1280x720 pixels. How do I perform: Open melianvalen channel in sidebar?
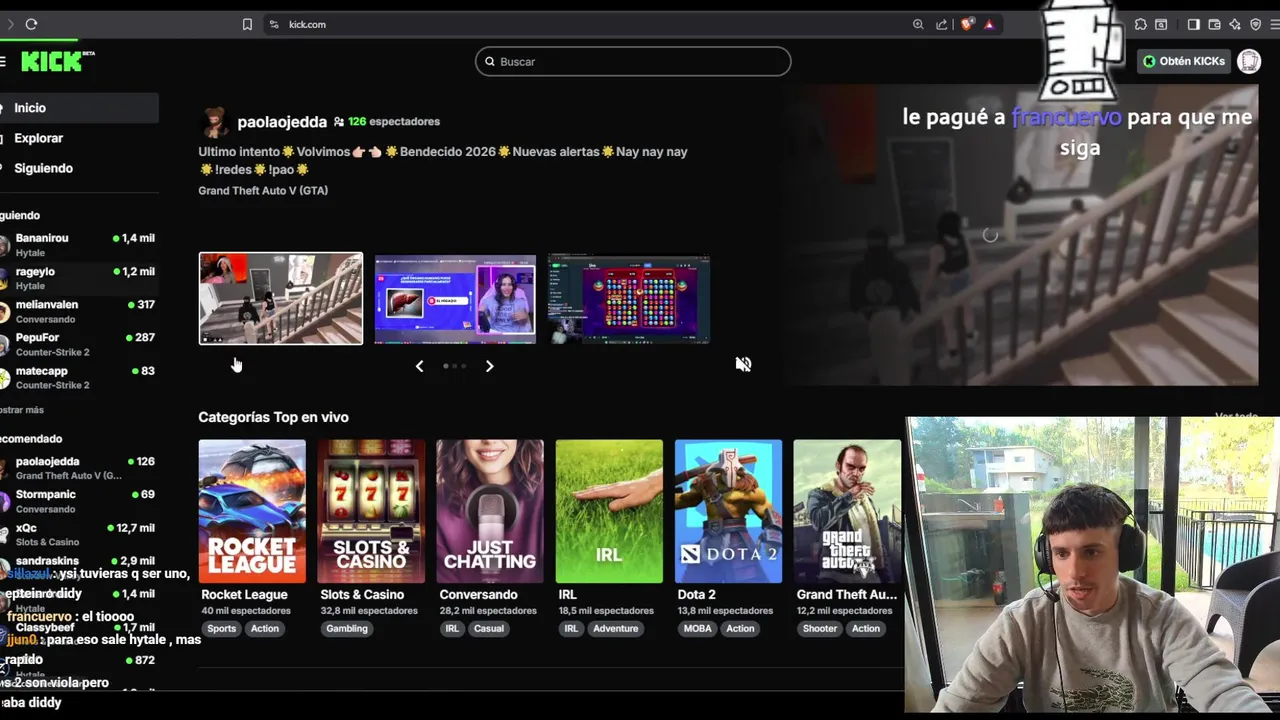[79, 311]
